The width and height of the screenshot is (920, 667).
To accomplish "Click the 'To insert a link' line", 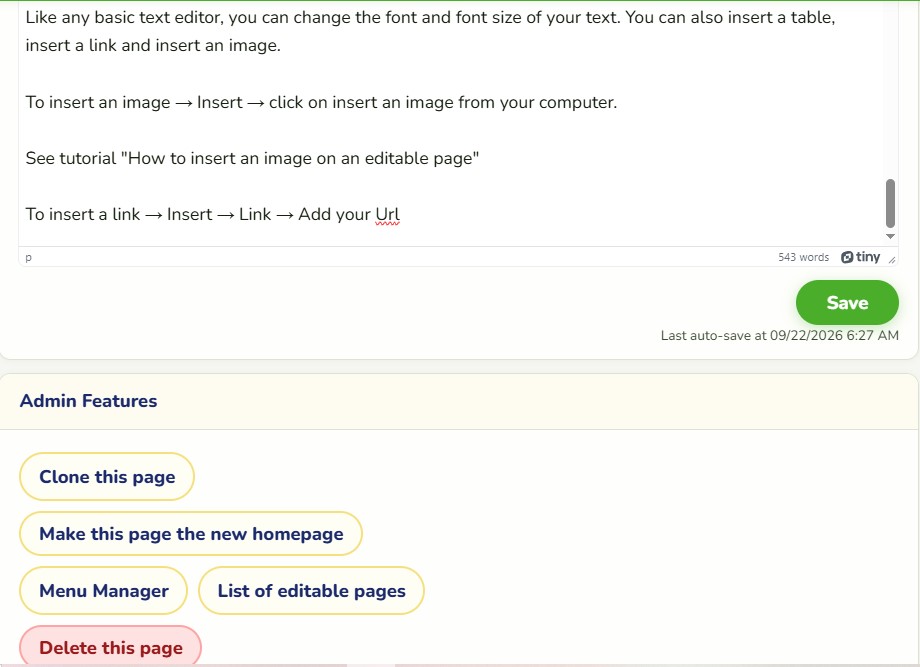I will 212,214.
